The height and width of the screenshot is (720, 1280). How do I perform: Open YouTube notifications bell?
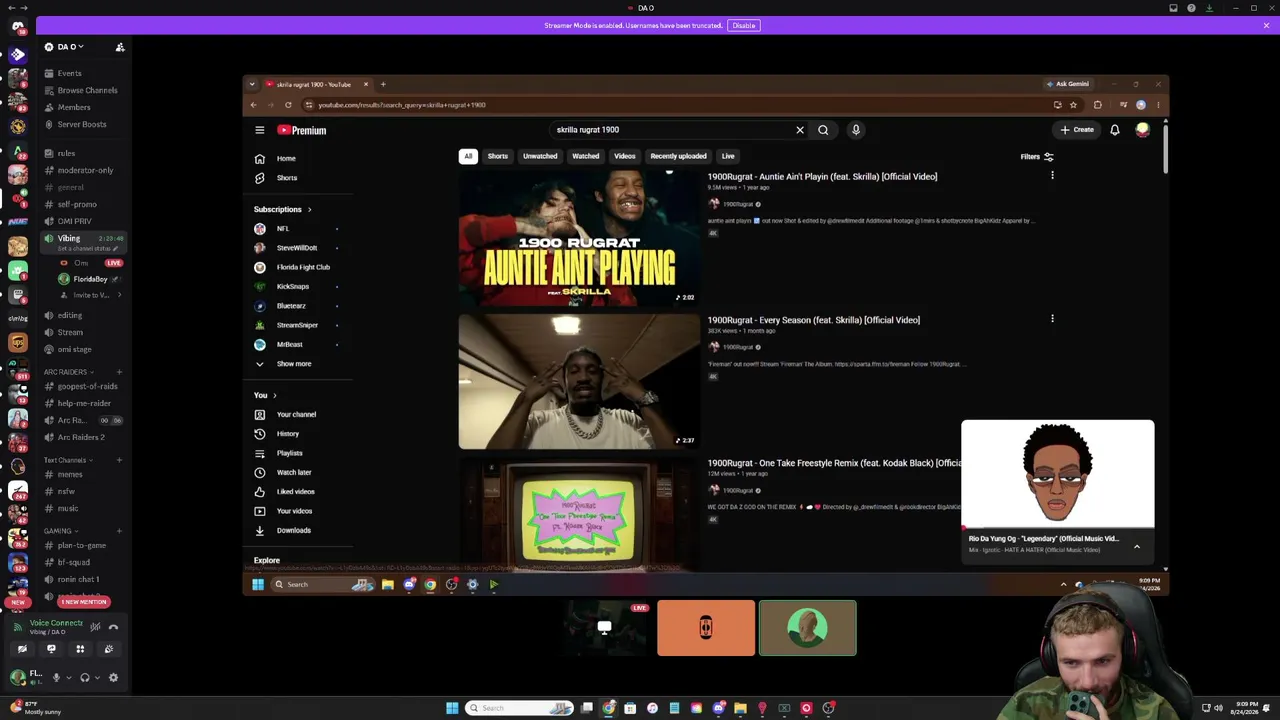(1115, 130)
